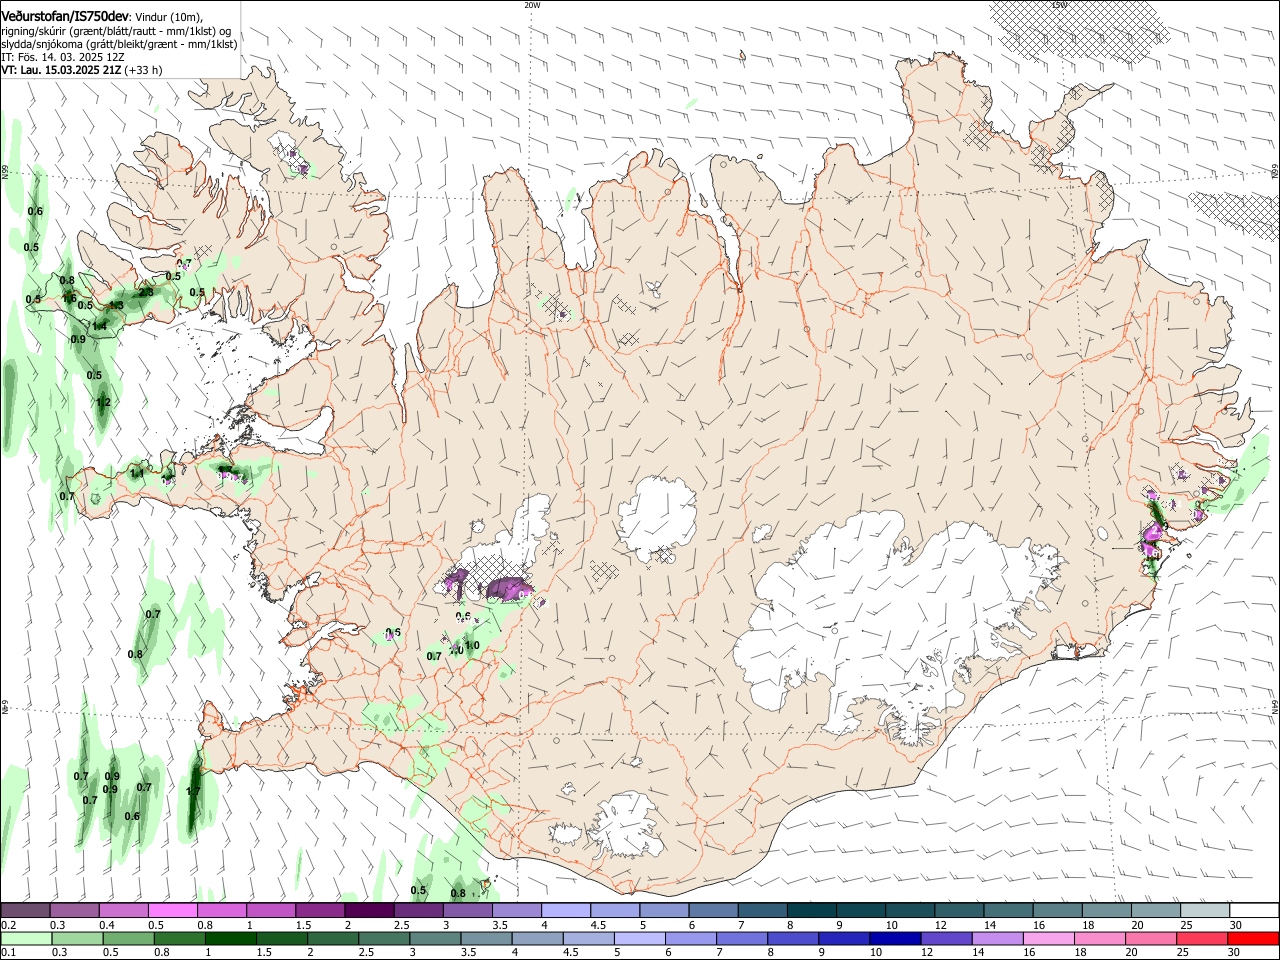Click the initial time line IT: Fös. 14. 03. 2025 12Z

62,57
